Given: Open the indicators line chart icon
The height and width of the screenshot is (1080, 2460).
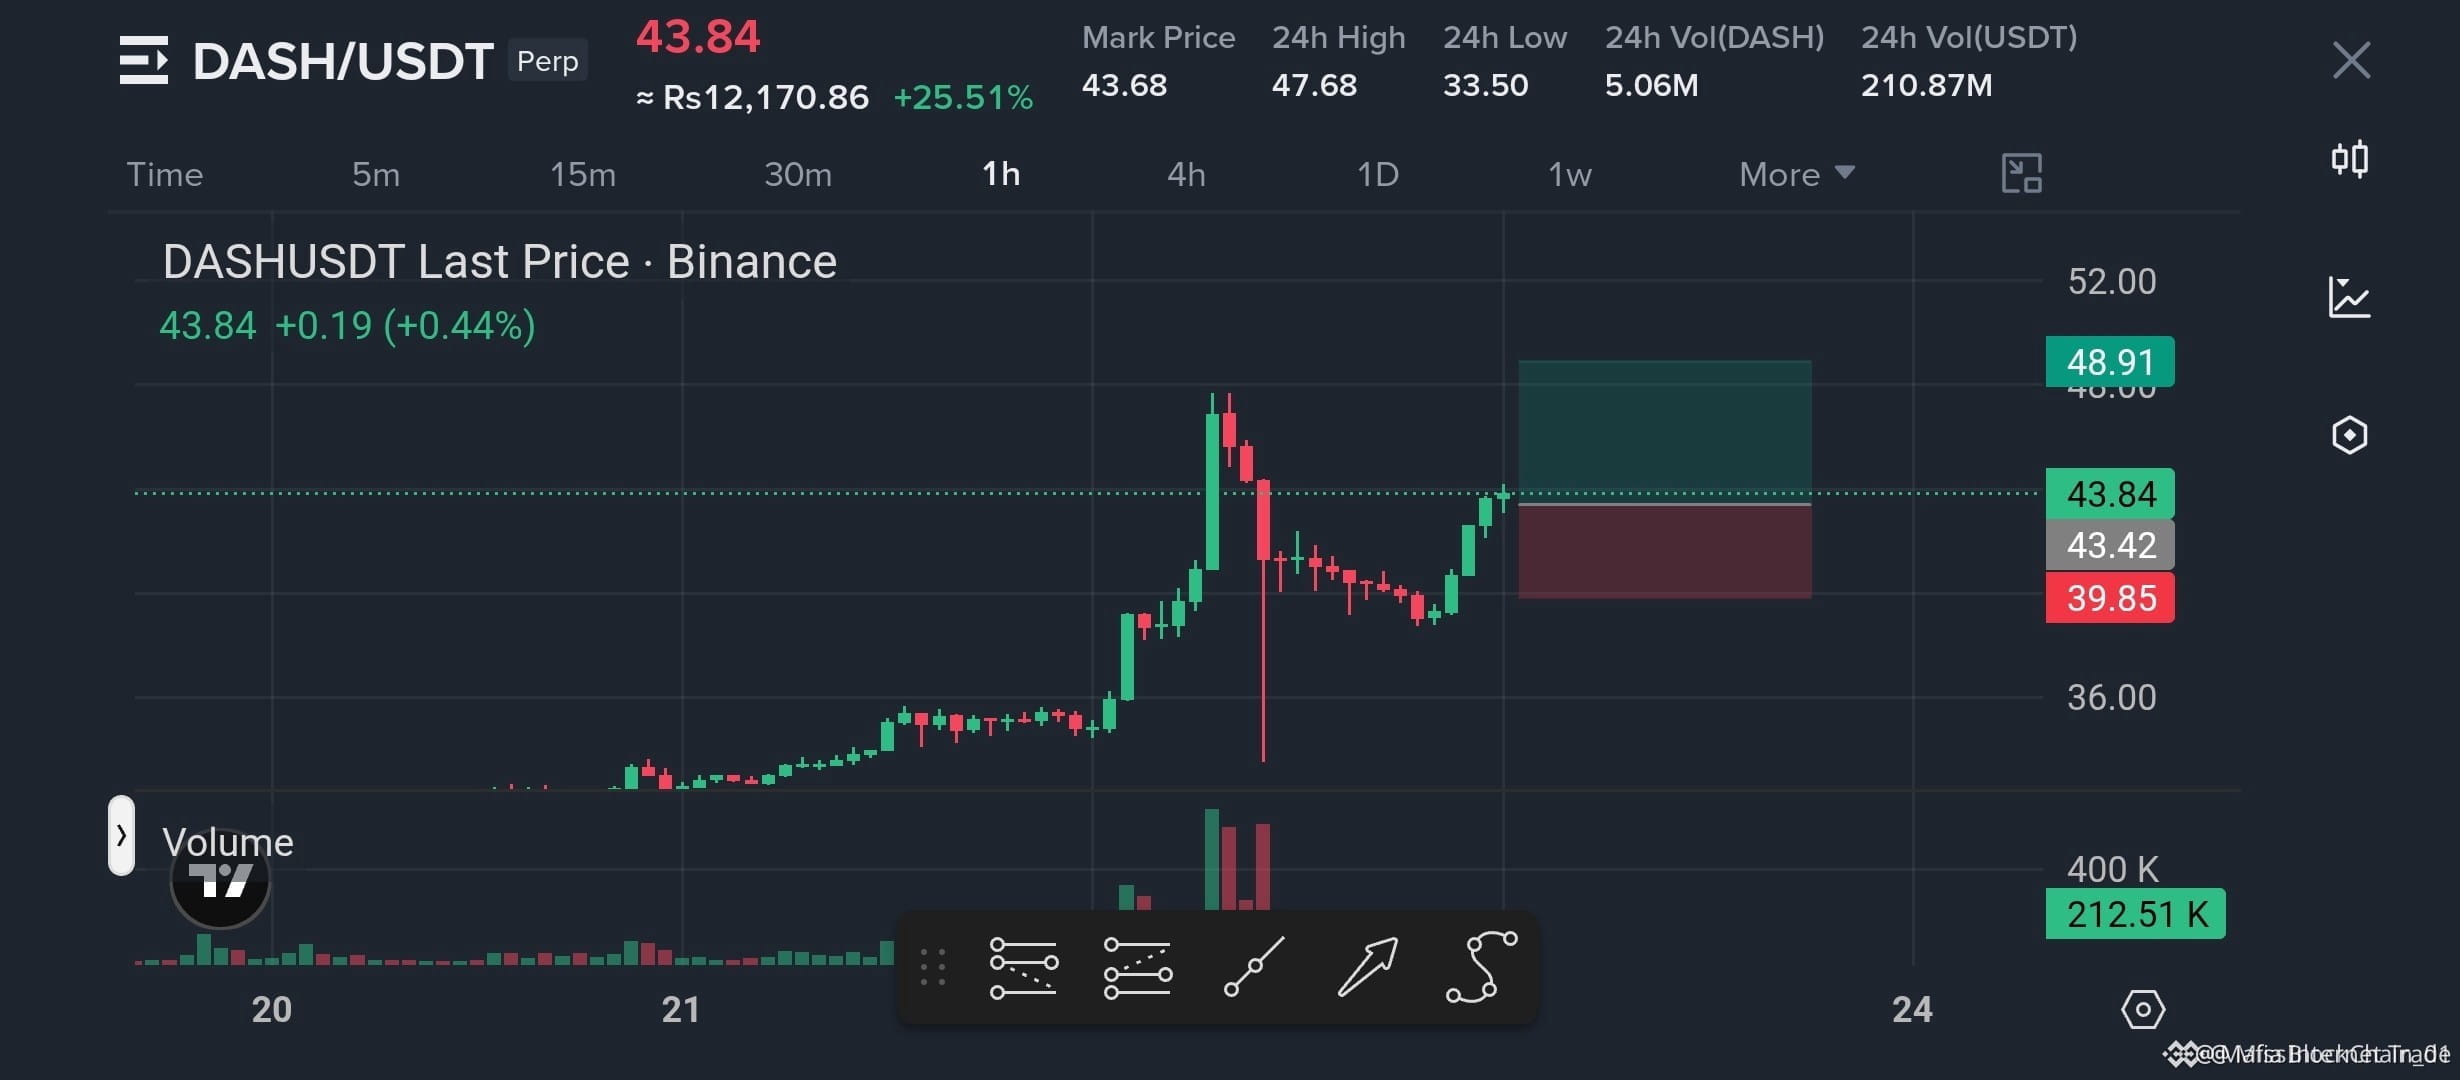Looking at the screenshot, I should coord(2349,297).
